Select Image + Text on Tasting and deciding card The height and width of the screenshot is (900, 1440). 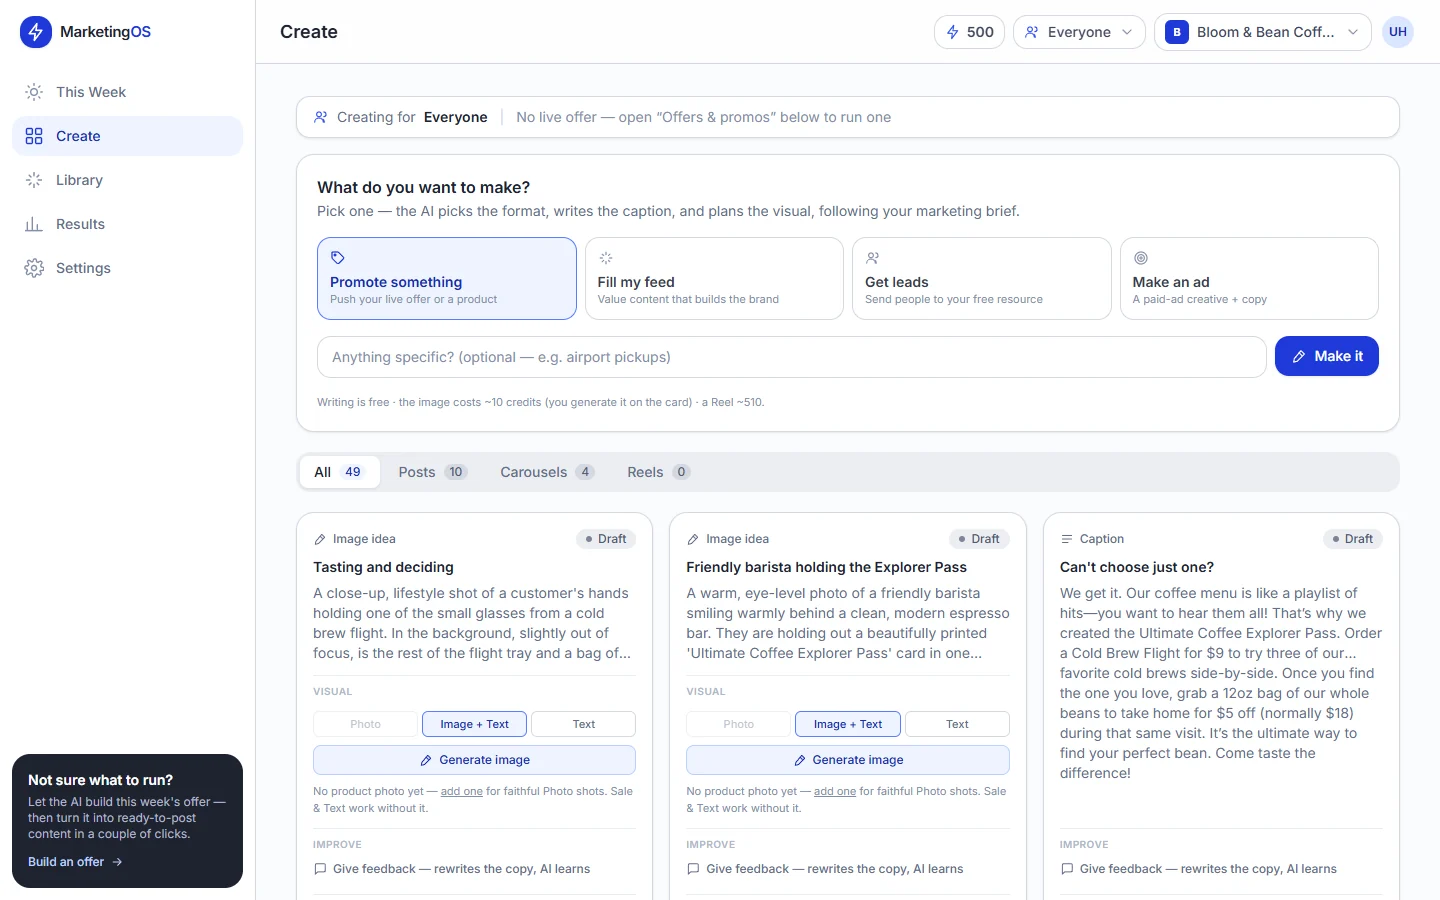coord(475,724)
